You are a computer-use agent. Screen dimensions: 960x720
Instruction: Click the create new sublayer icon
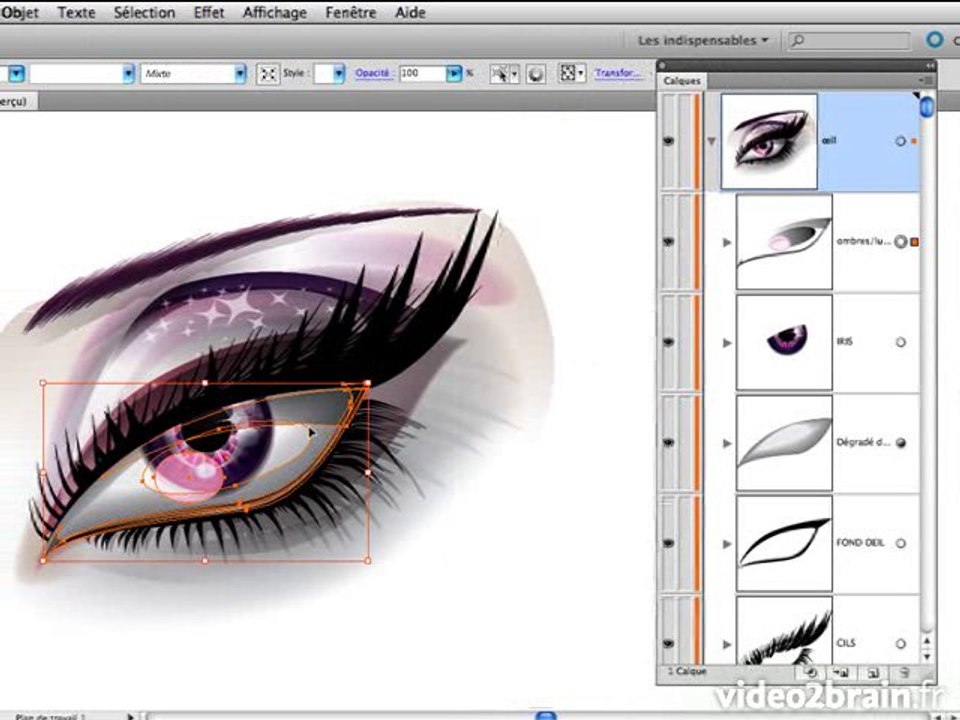pos(842,672)
